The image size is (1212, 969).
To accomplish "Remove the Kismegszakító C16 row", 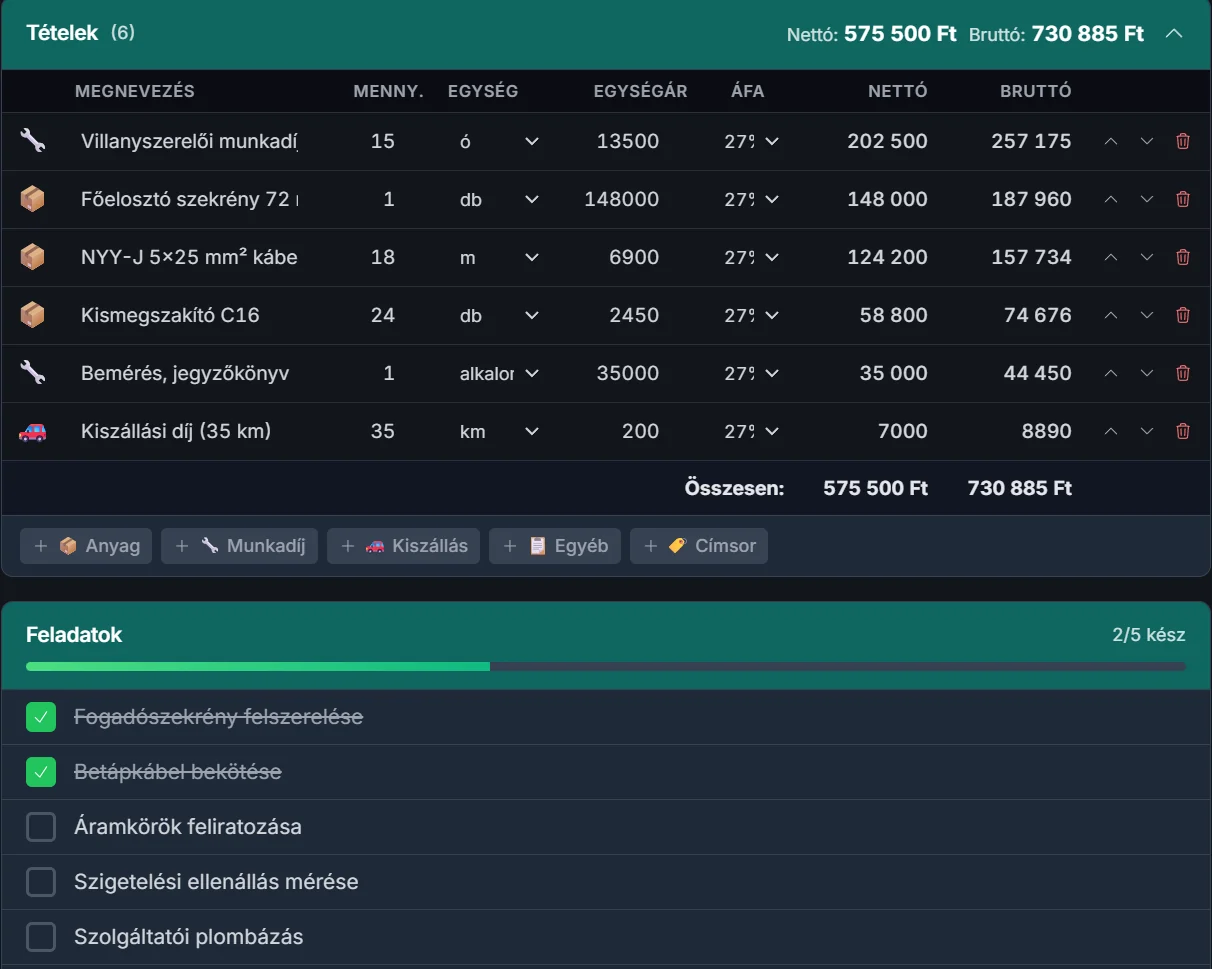I will point(1183,315).
